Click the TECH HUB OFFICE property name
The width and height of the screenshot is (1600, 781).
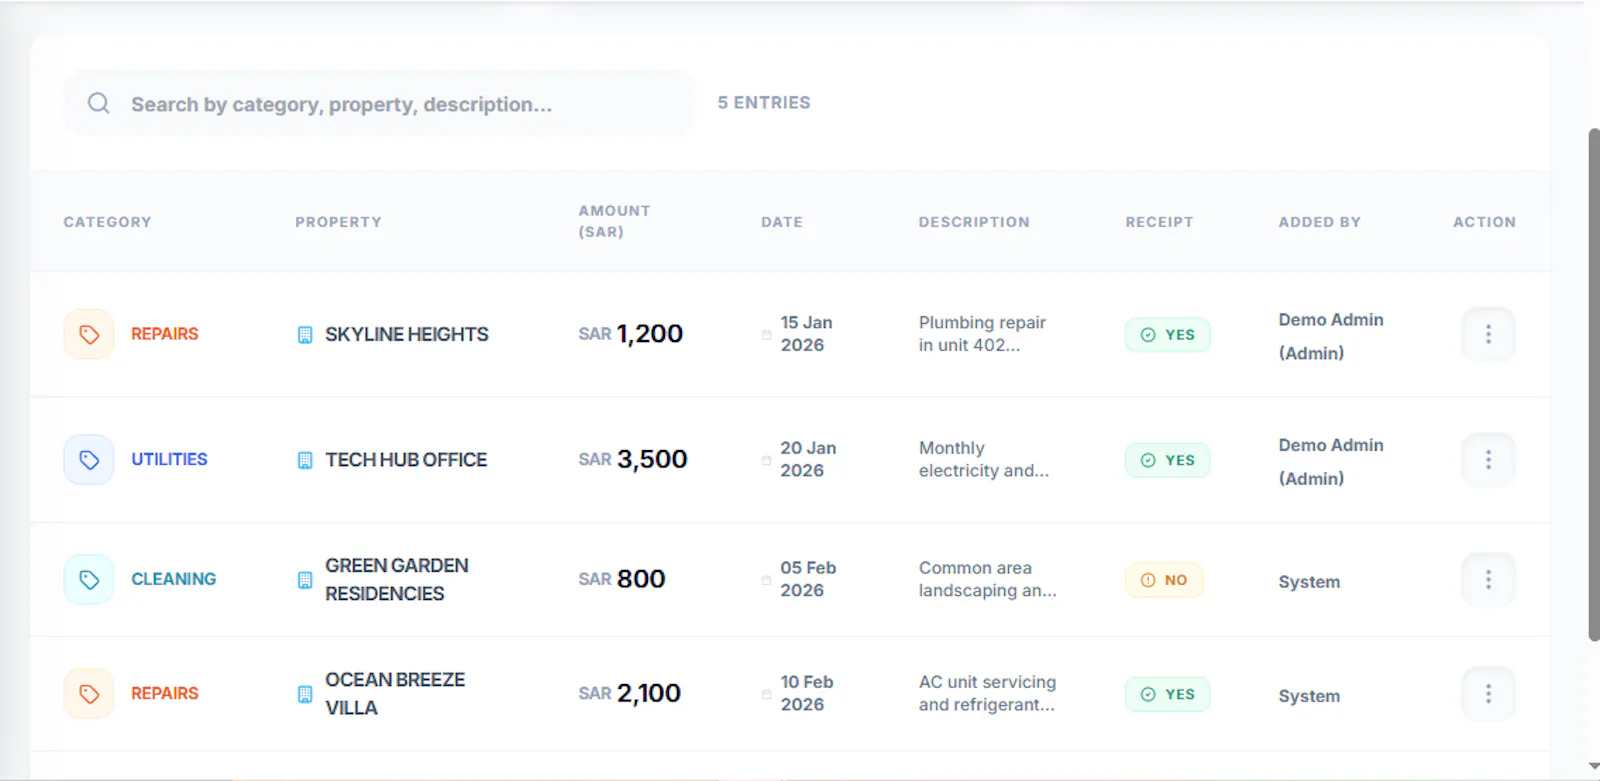pos(406,460)
